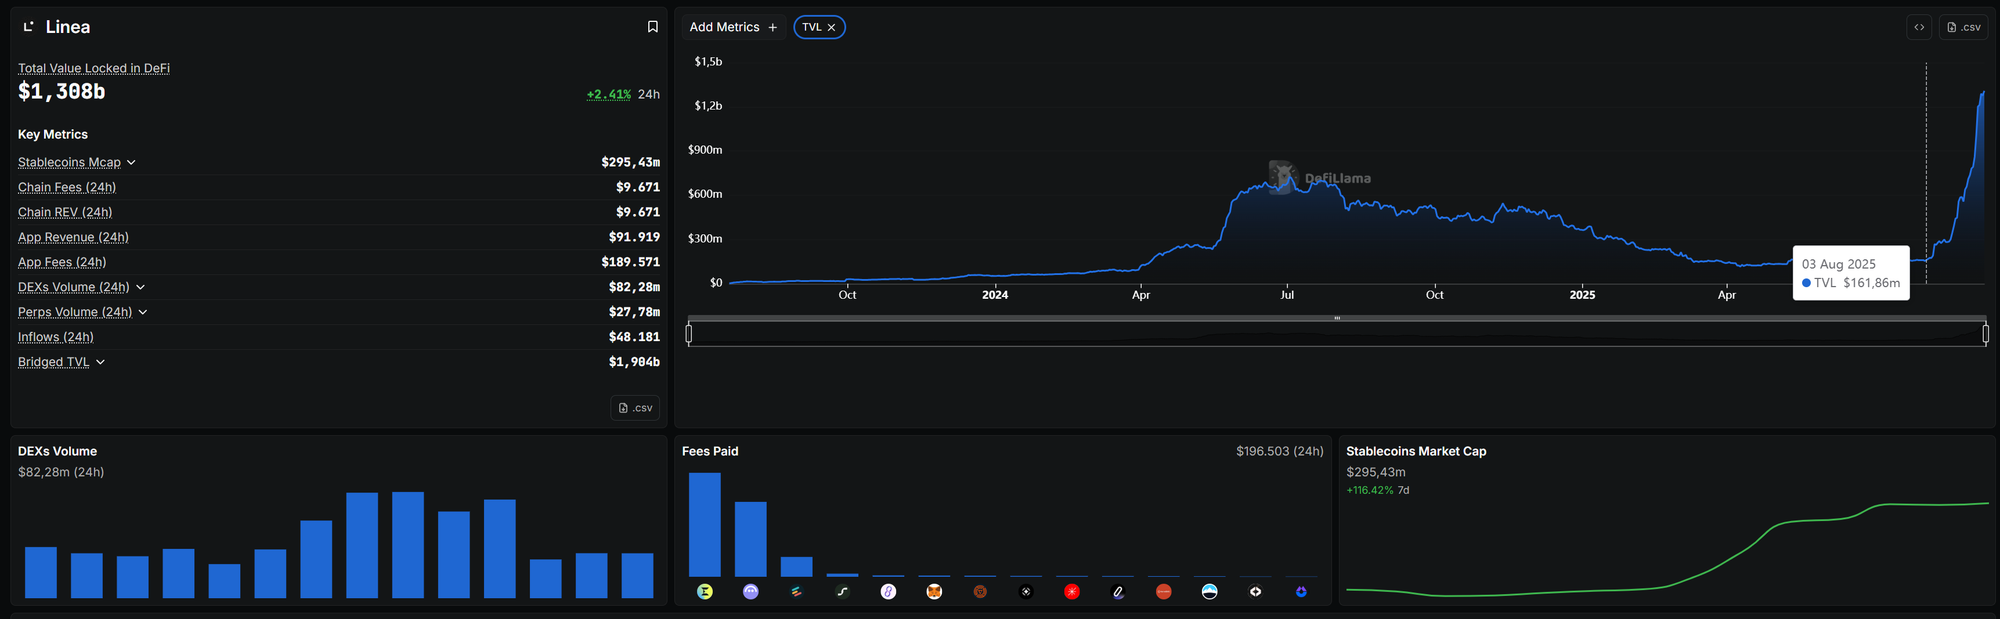2000x619 pixels.
Task: Click the black four-point star protocol icon
Action: pos(1256,592)
